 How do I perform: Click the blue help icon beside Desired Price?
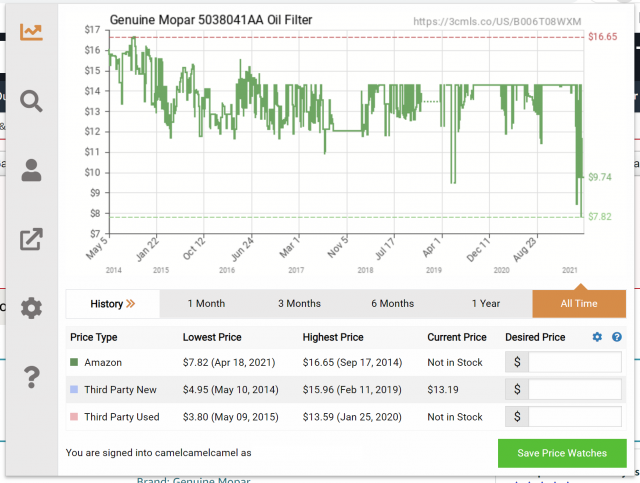click(617, 338)
